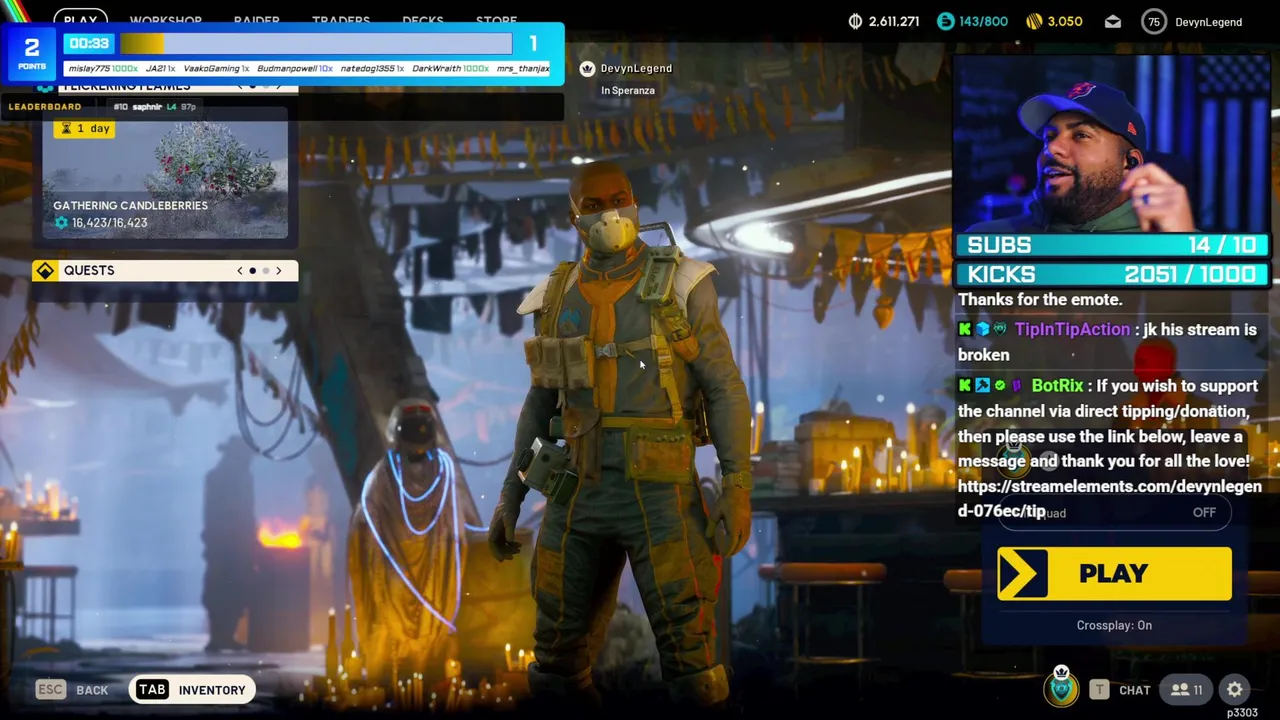Click the In Speranza status text
Viewport: 1280px width, 720px height.
[x=628, y=90]
